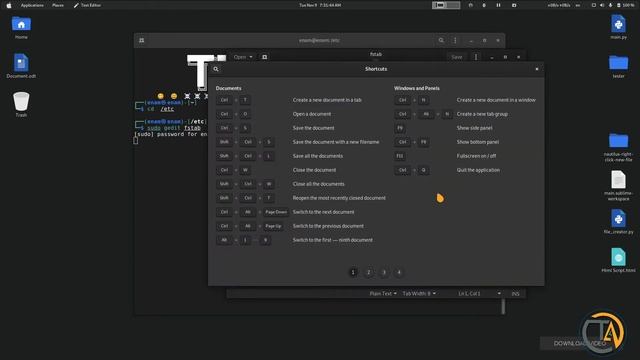The image size is (640, 360).
Task: Click 'Create a new document in a tab'
Action: coord(327,100)
